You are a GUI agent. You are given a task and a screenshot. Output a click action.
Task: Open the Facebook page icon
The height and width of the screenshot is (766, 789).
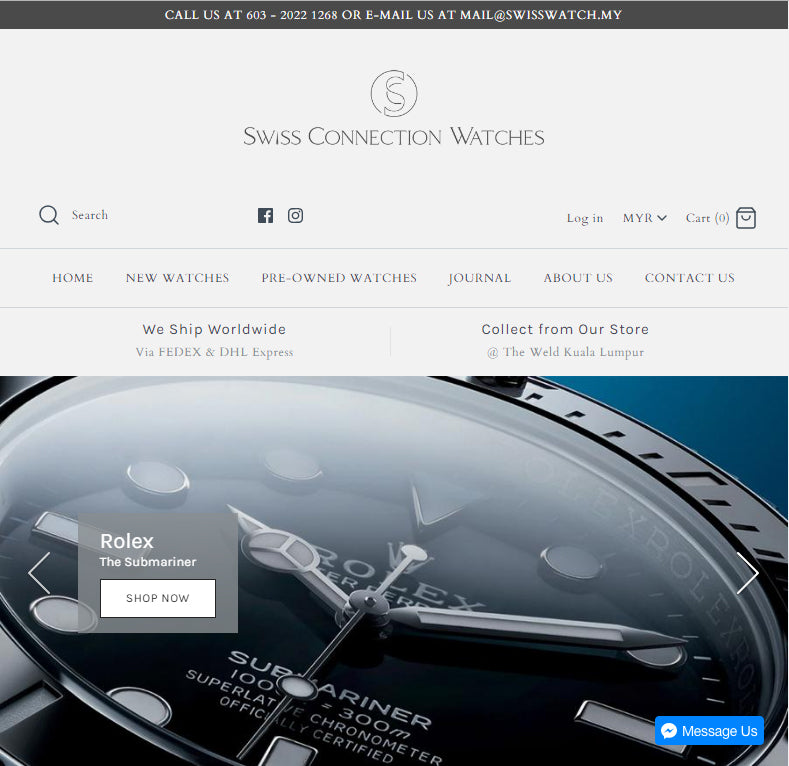coord(265,215)
